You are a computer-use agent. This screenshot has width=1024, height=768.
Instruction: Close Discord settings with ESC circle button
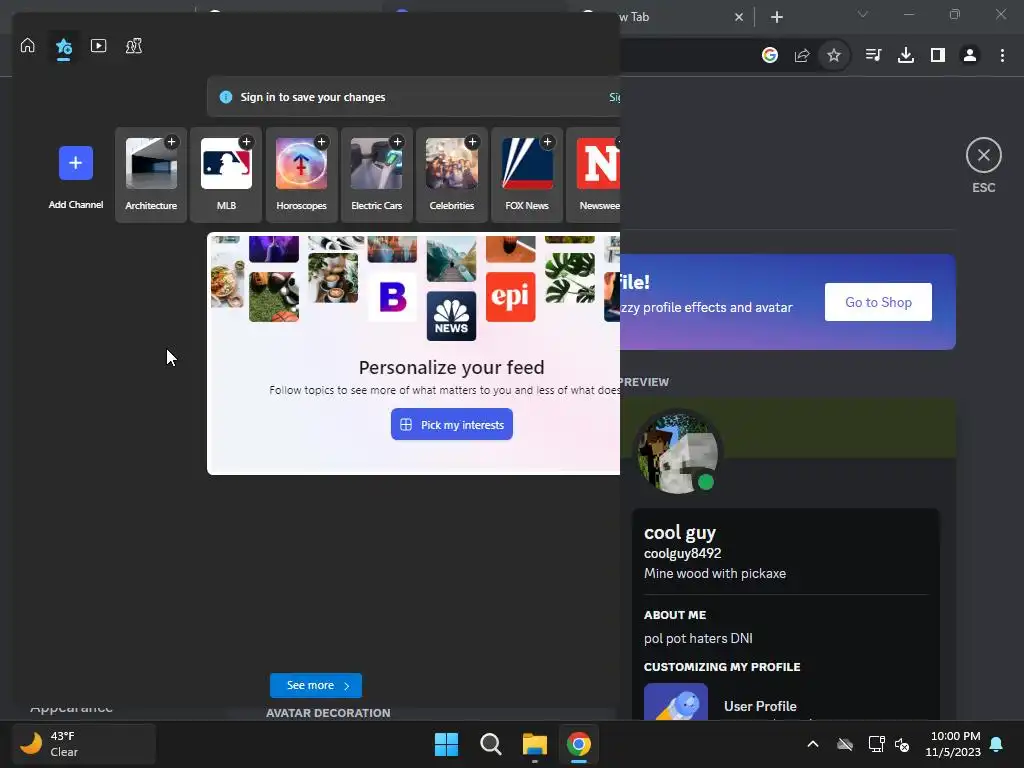point(984,155)
